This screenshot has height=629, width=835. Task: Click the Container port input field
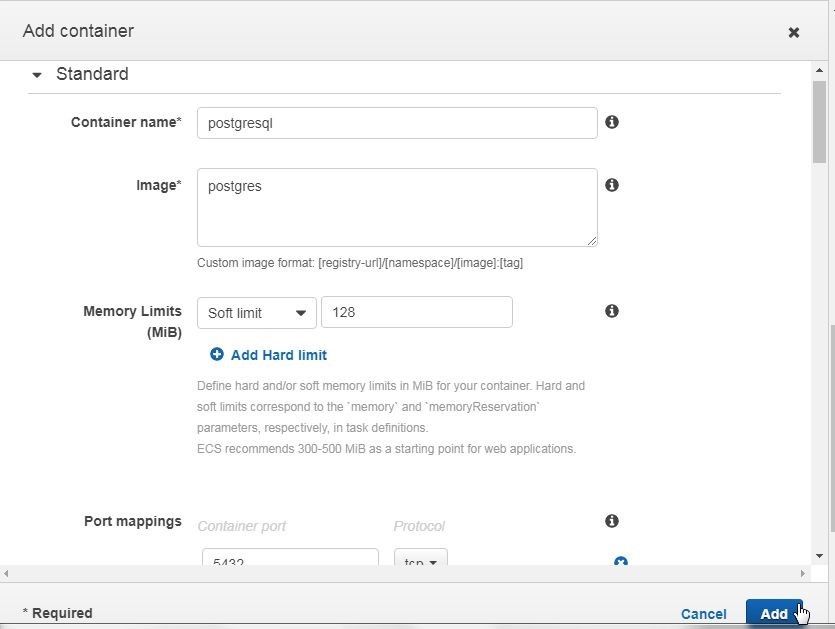click(x=290, y=558)
